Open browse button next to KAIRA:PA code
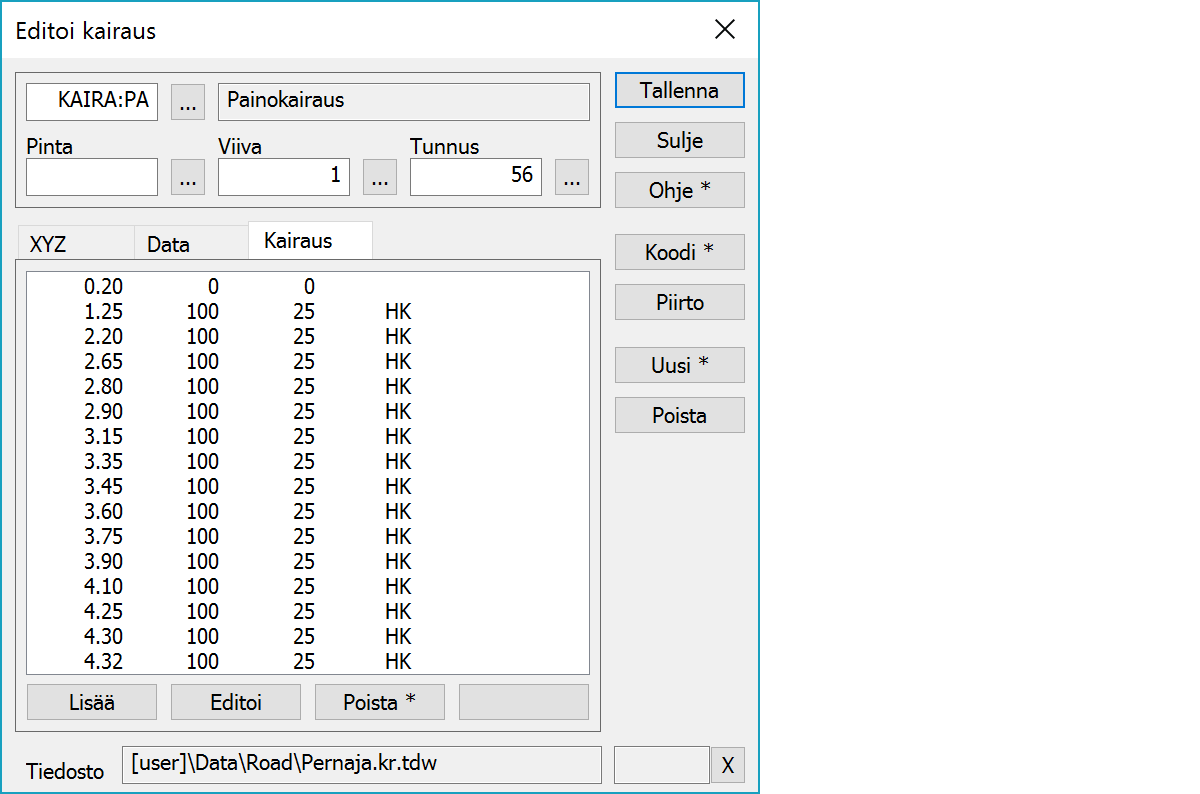Image resolution: width=1200 pixels, height=794 pixels. [188, 101]
